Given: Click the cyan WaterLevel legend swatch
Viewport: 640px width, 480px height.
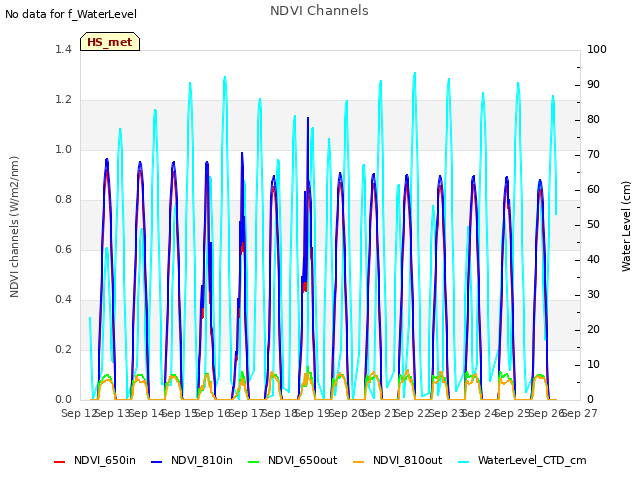Looking at the screenshot, I should [464, 462].
